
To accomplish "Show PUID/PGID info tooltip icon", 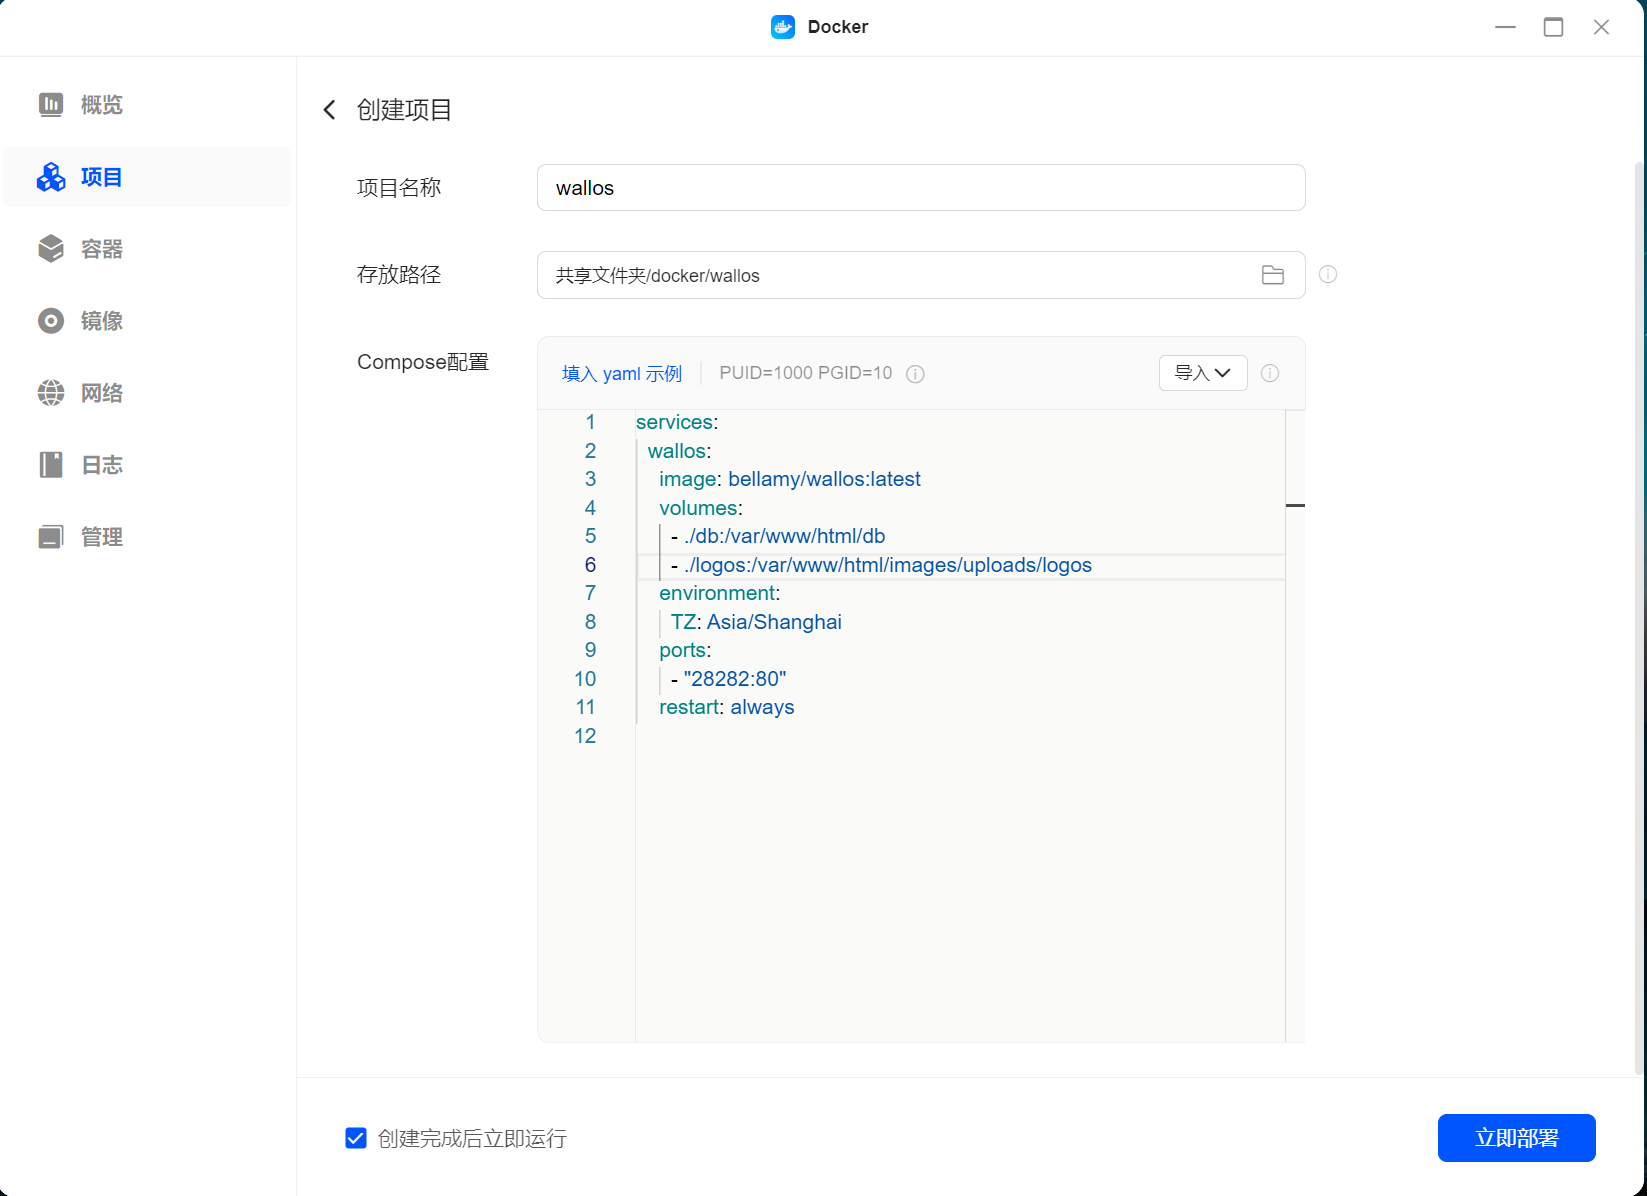I will pyautogui.click(x=914, y=374).
